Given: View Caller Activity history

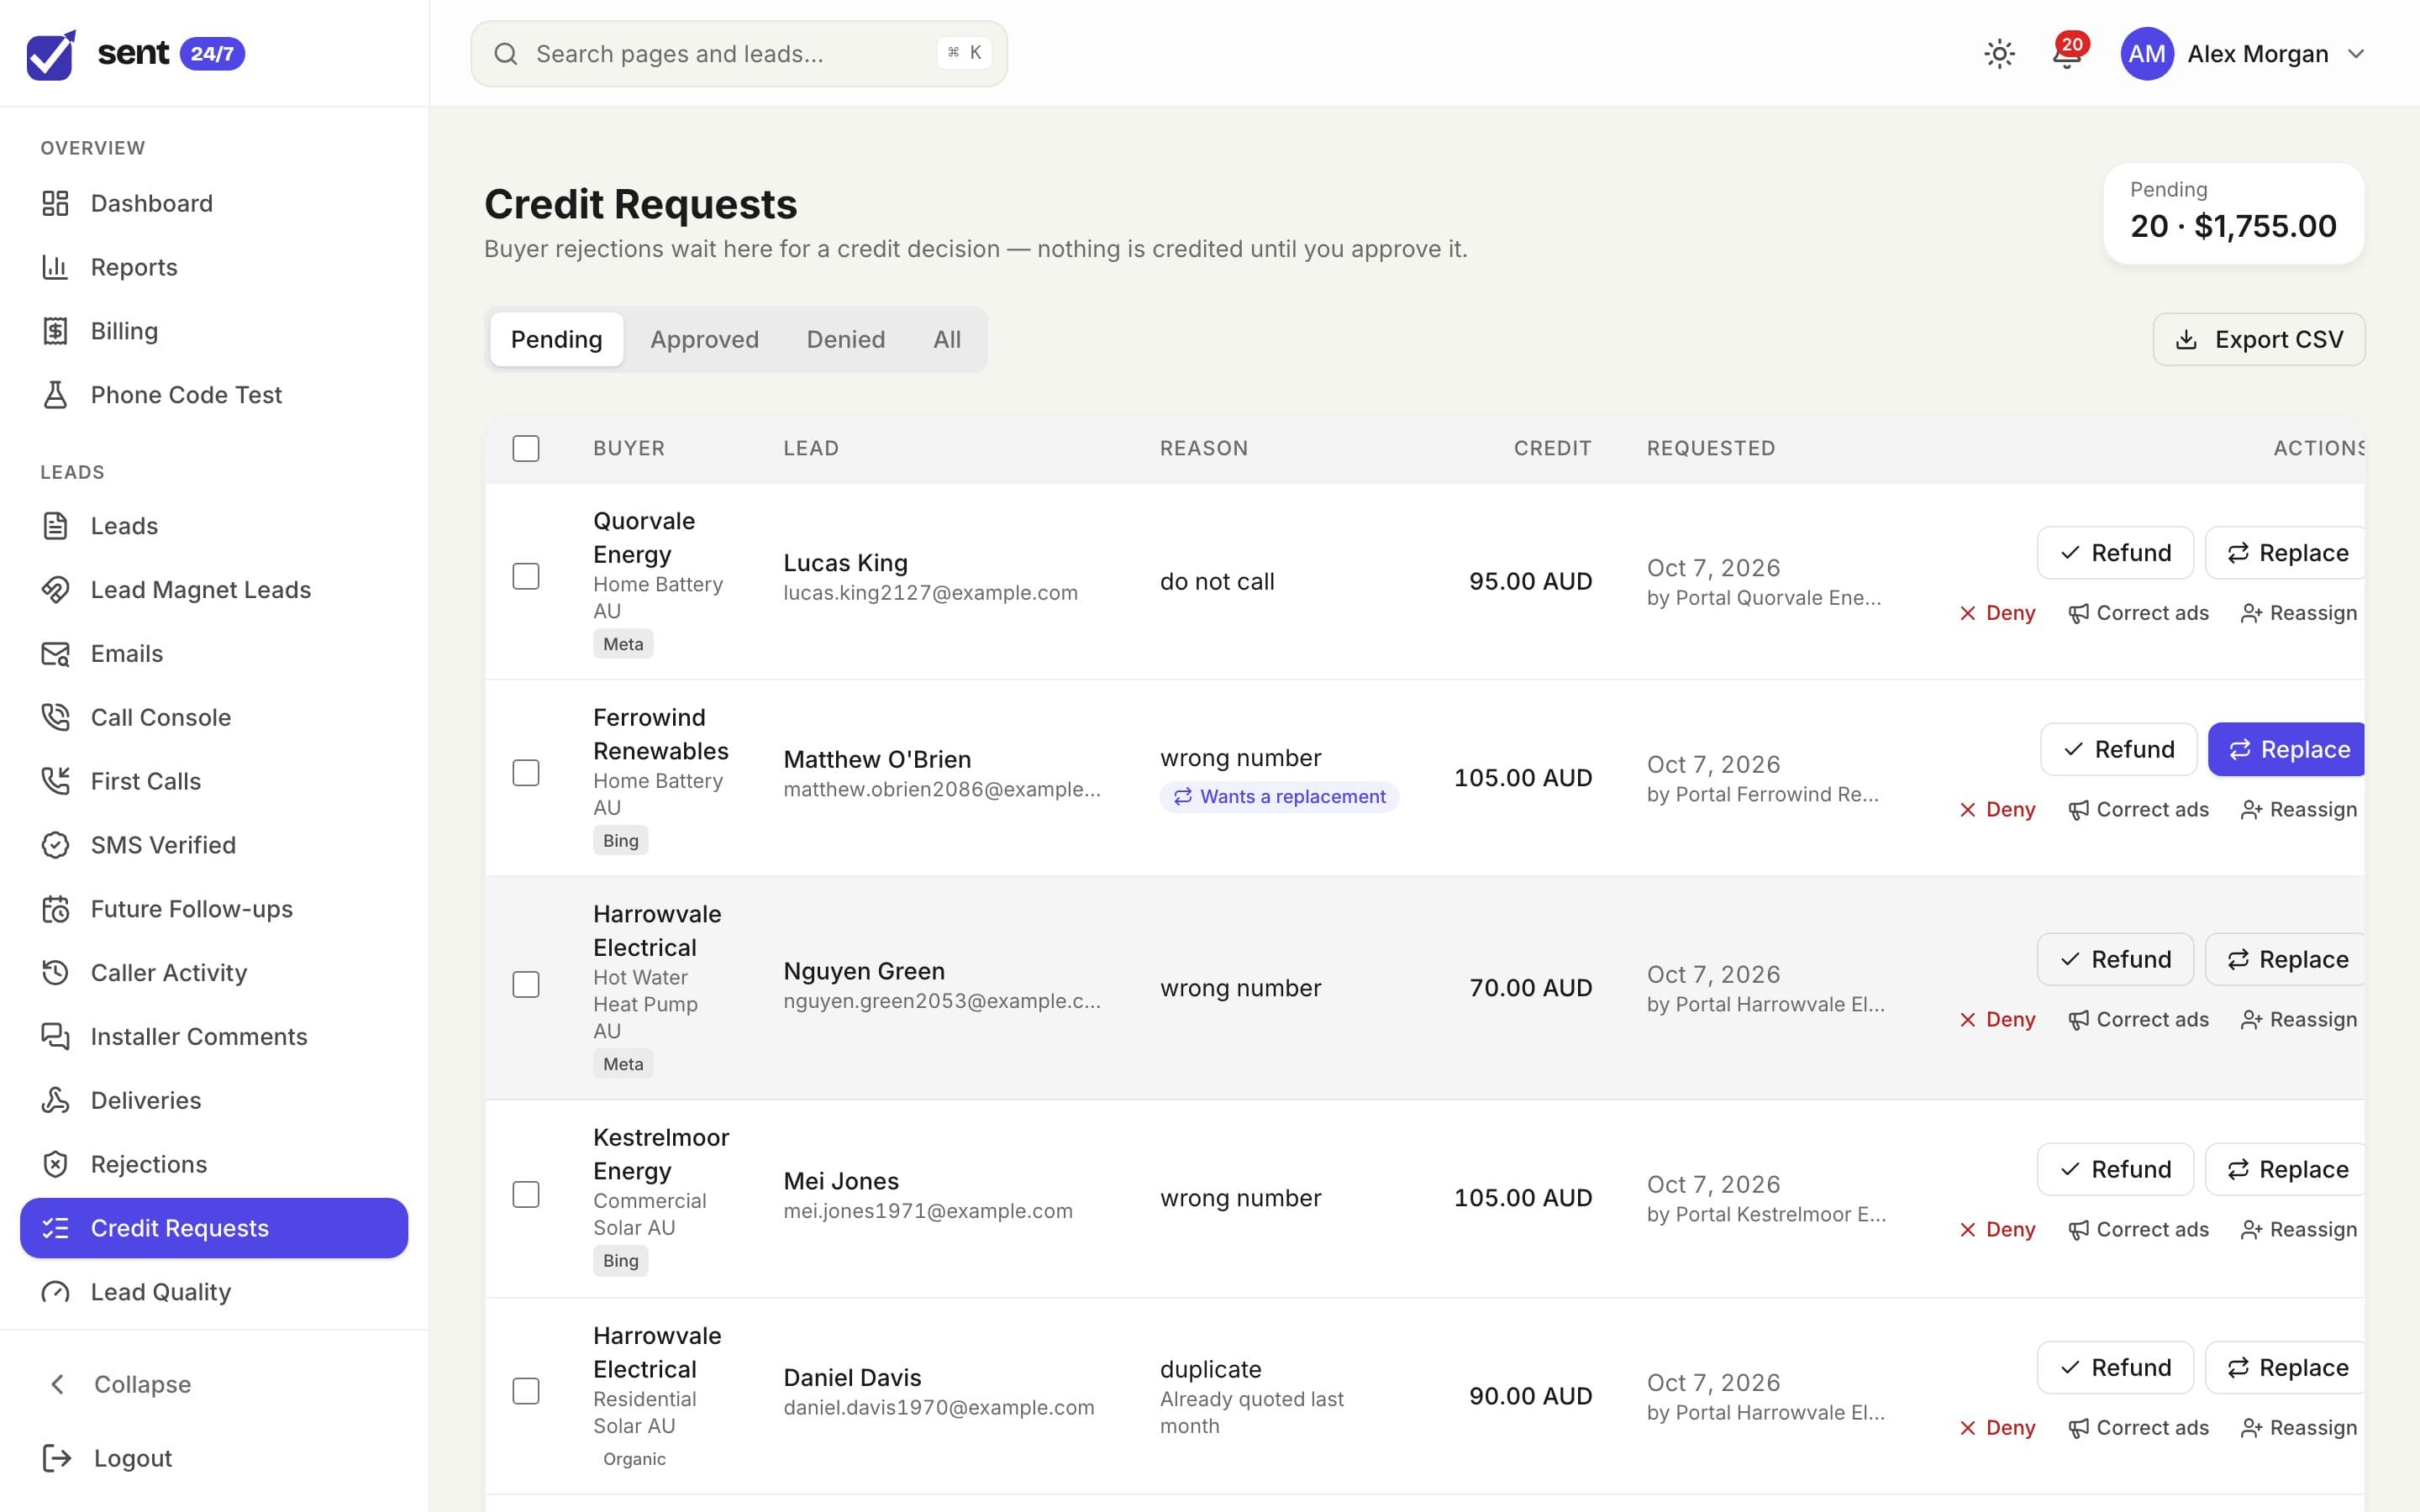Looking at the screenshot, I should 214,973.
